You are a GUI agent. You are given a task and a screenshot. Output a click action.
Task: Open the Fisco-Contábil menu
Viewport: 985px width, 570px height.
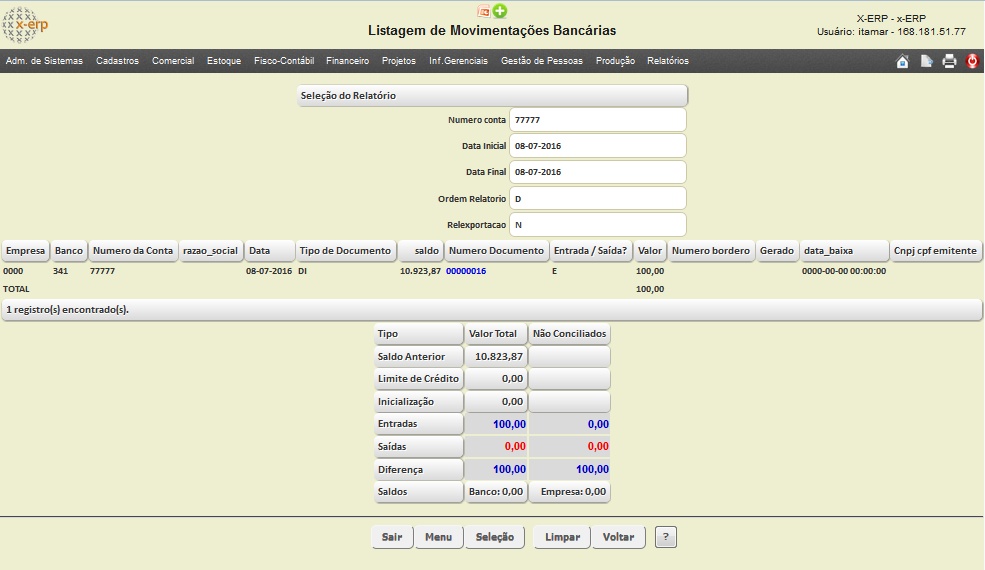[x=284, y=61]
